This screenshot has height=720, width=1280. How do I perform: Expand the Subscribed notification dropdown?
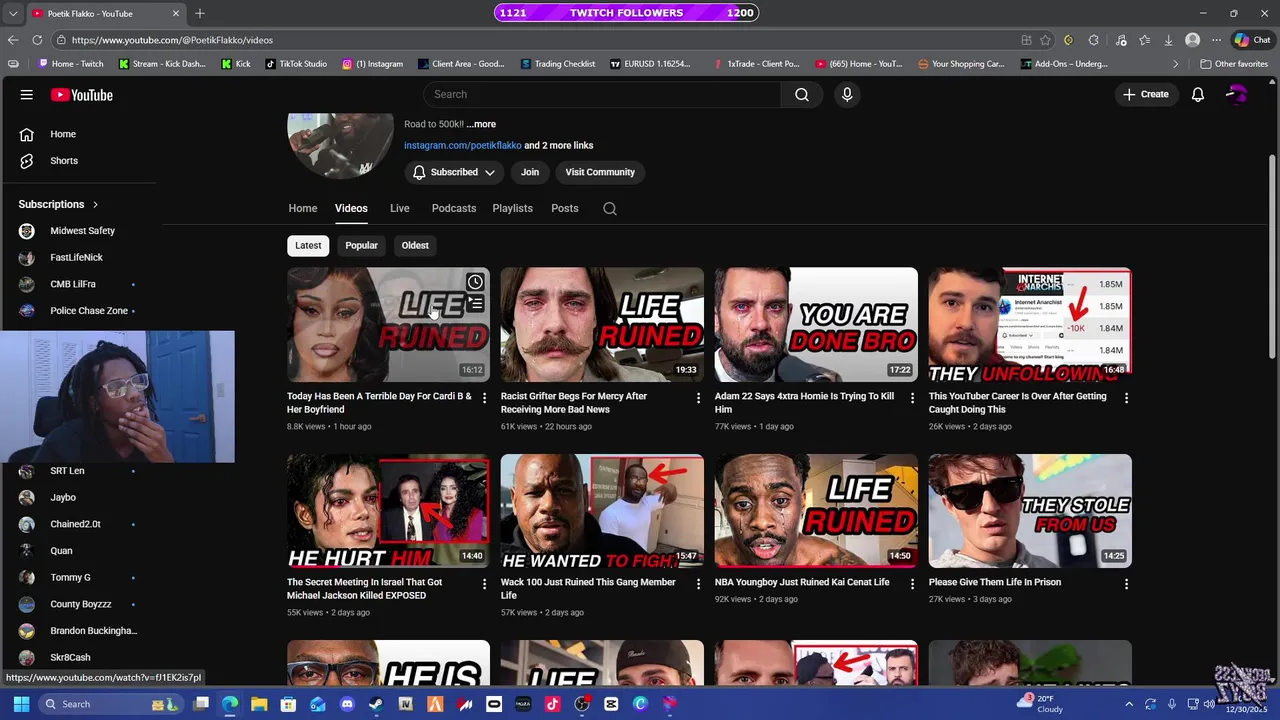pyautogui.click(x=490, y=172)
